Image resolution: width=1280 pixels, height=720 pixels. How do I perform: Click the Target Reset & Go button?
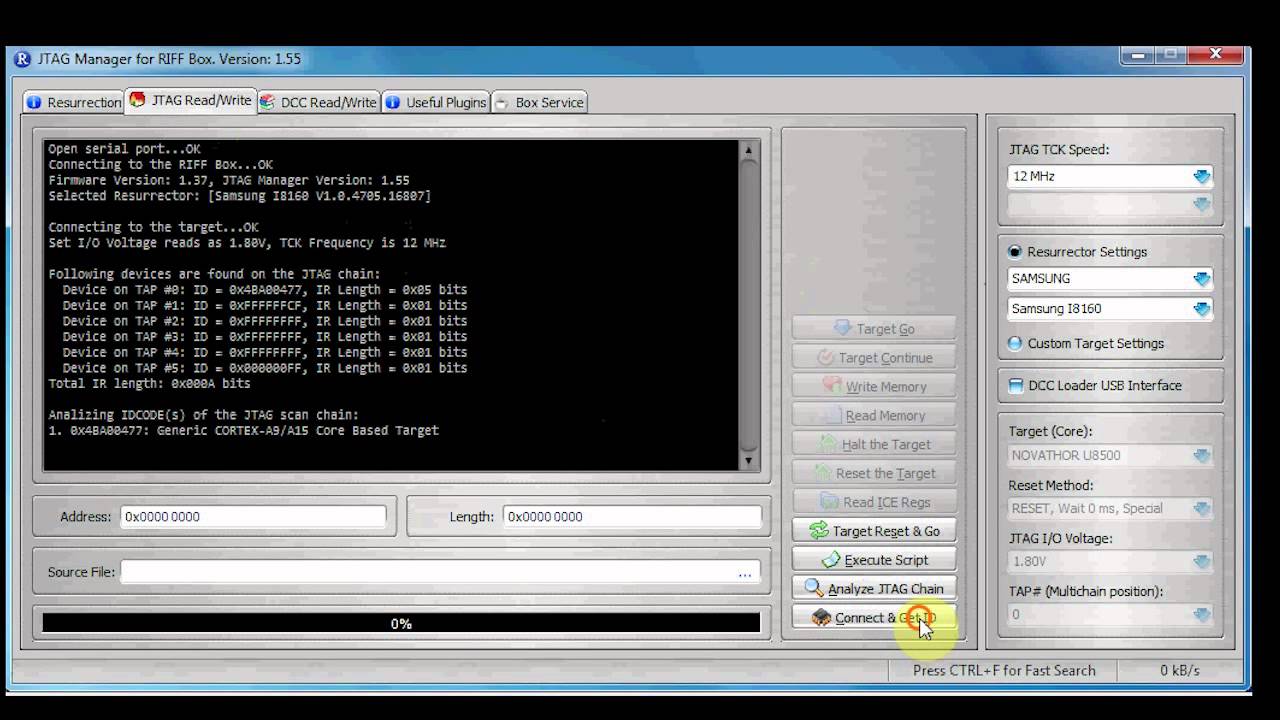click(x=874, y=531)
